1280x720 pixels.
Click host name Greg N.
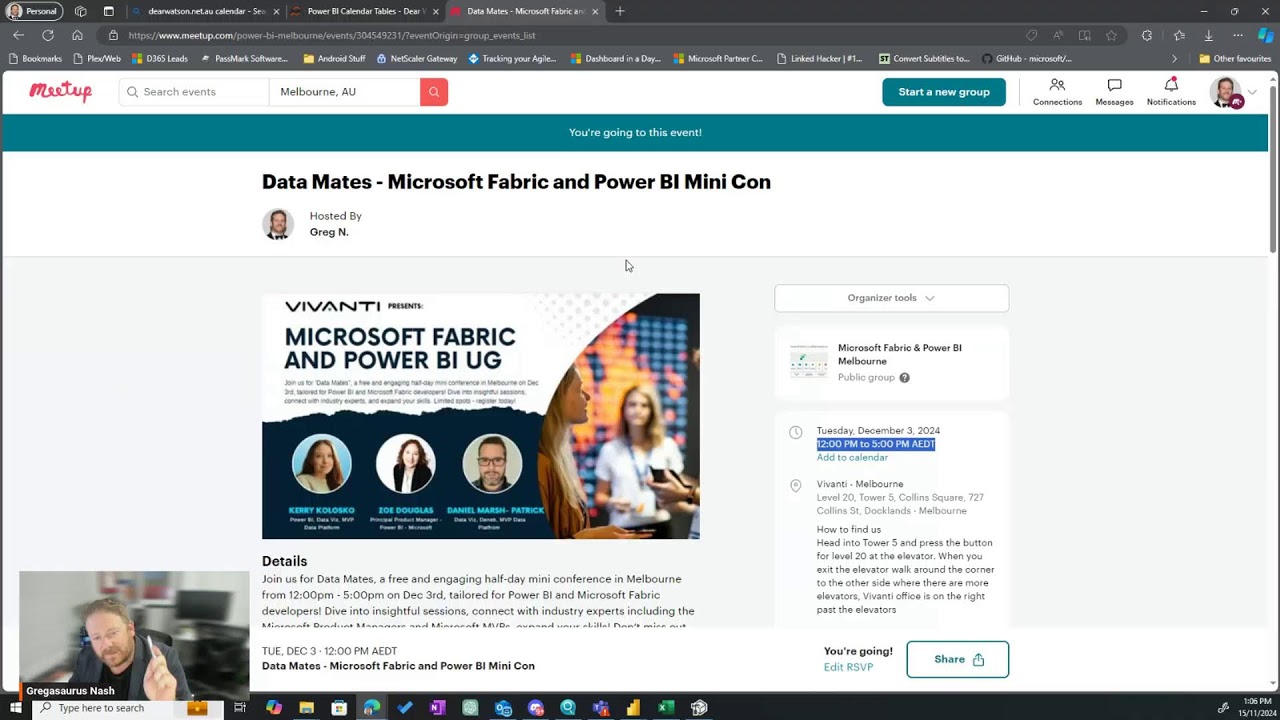[x=329, y=232]
